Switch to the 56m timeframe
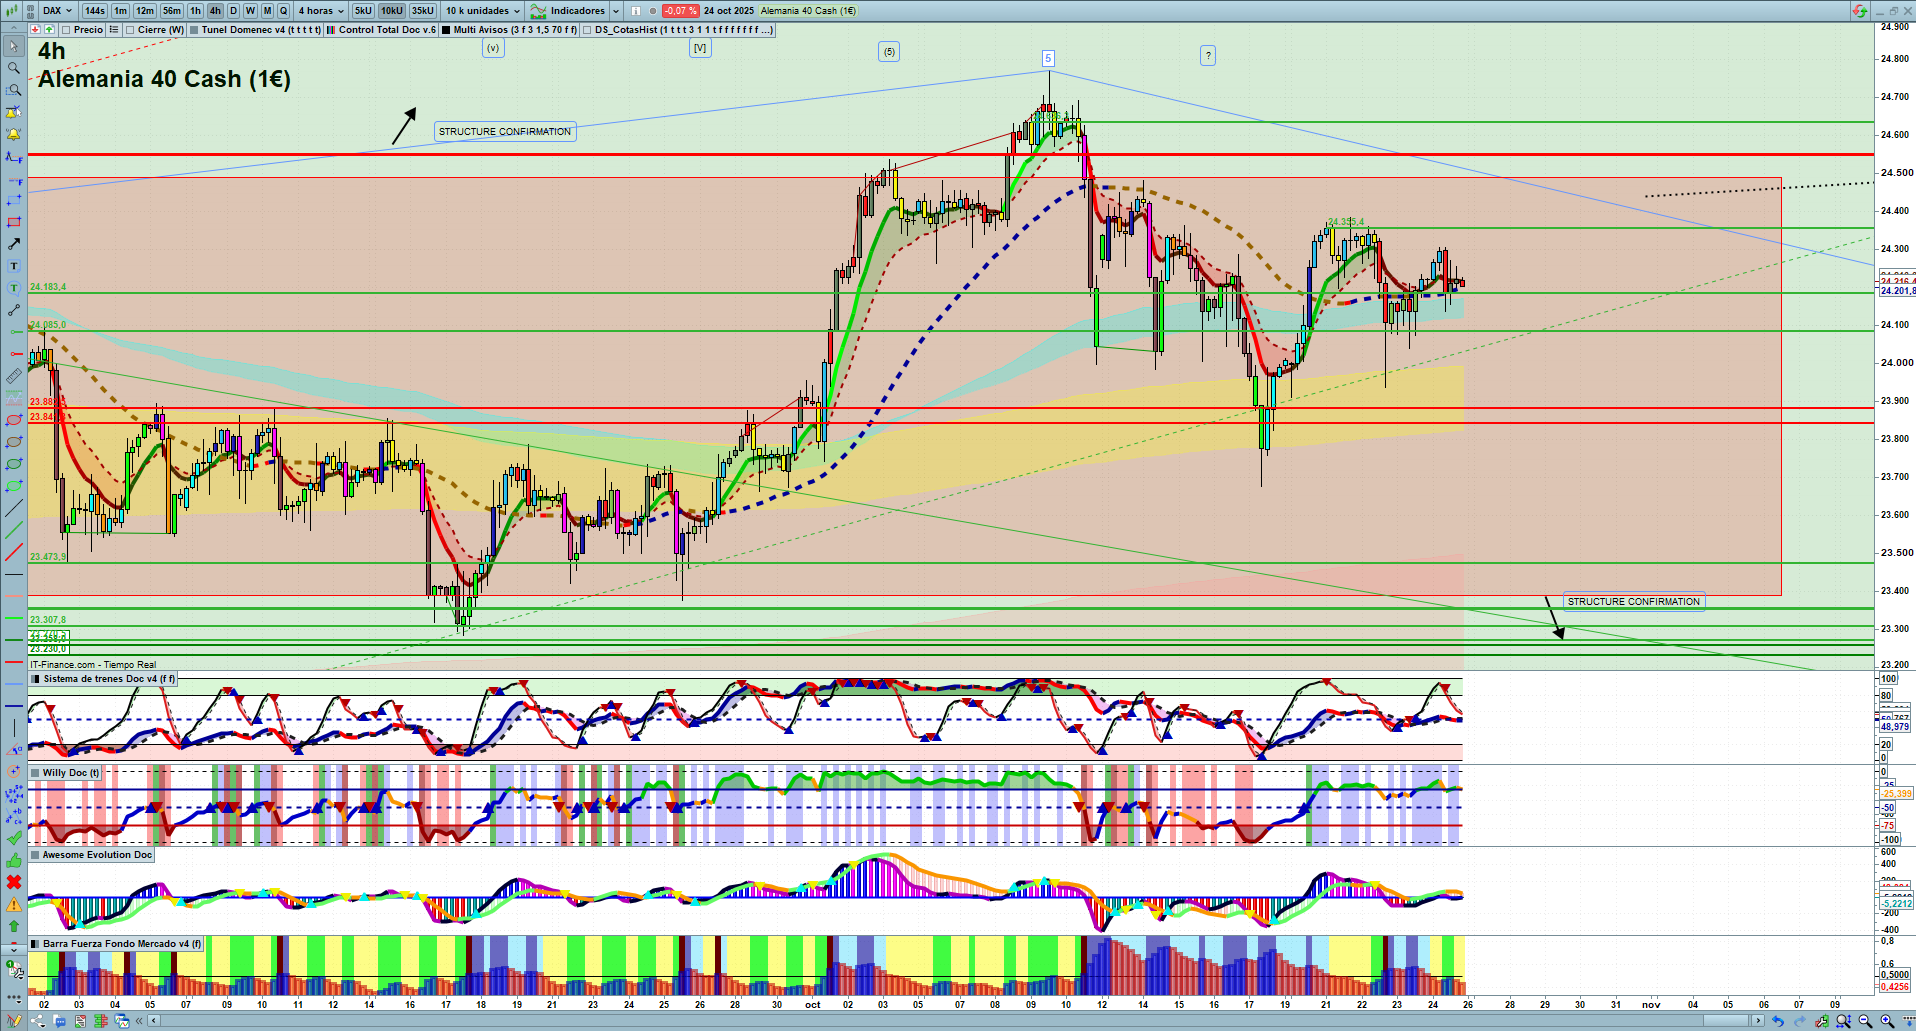 point(172,11)
